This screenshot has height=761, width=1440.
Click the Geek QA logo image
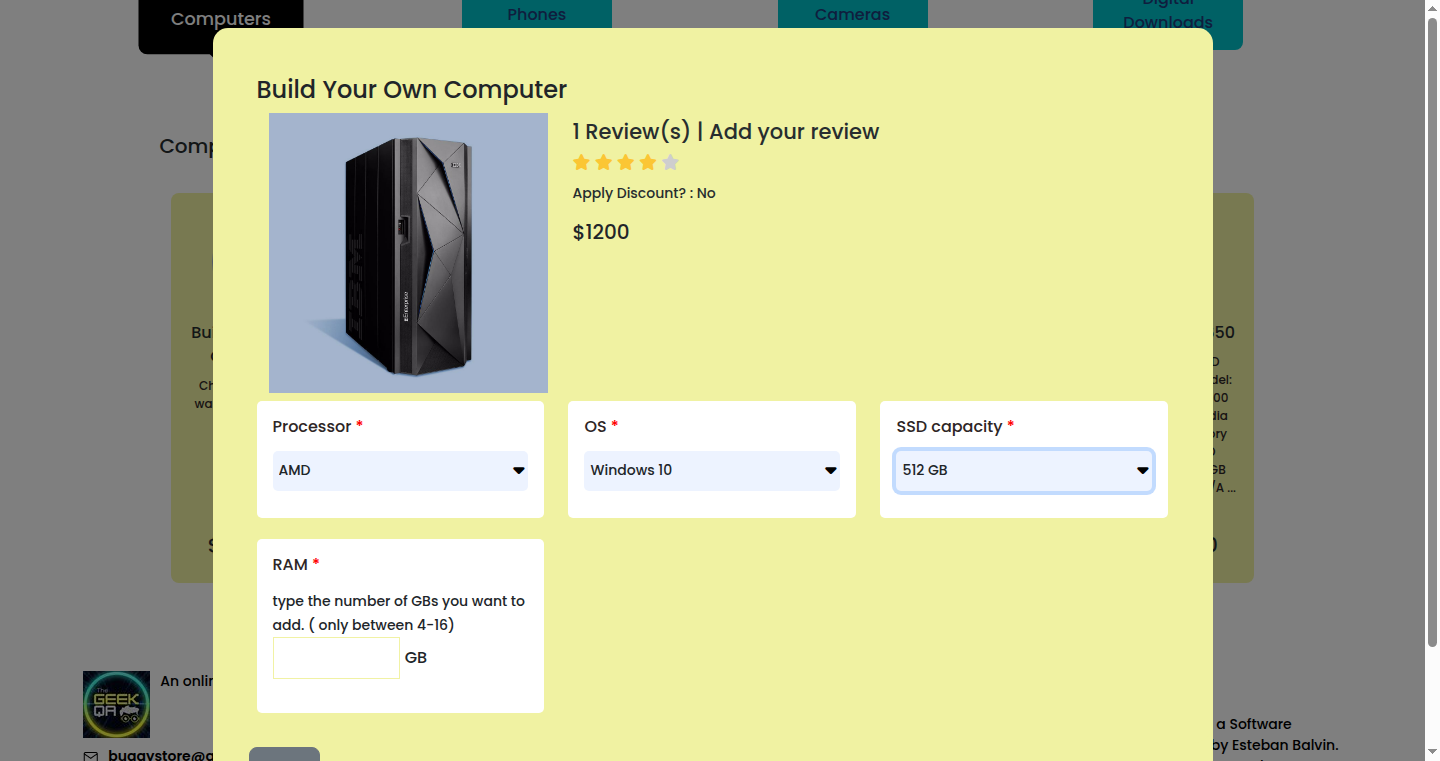116,704
